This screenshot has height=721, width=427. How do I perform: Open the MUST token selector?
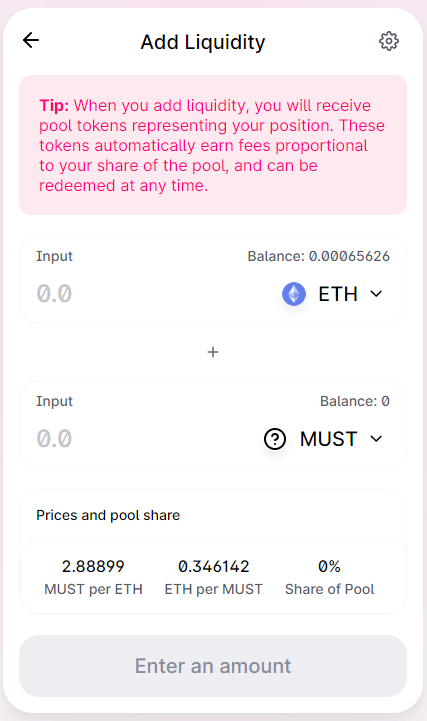point(325,439)
